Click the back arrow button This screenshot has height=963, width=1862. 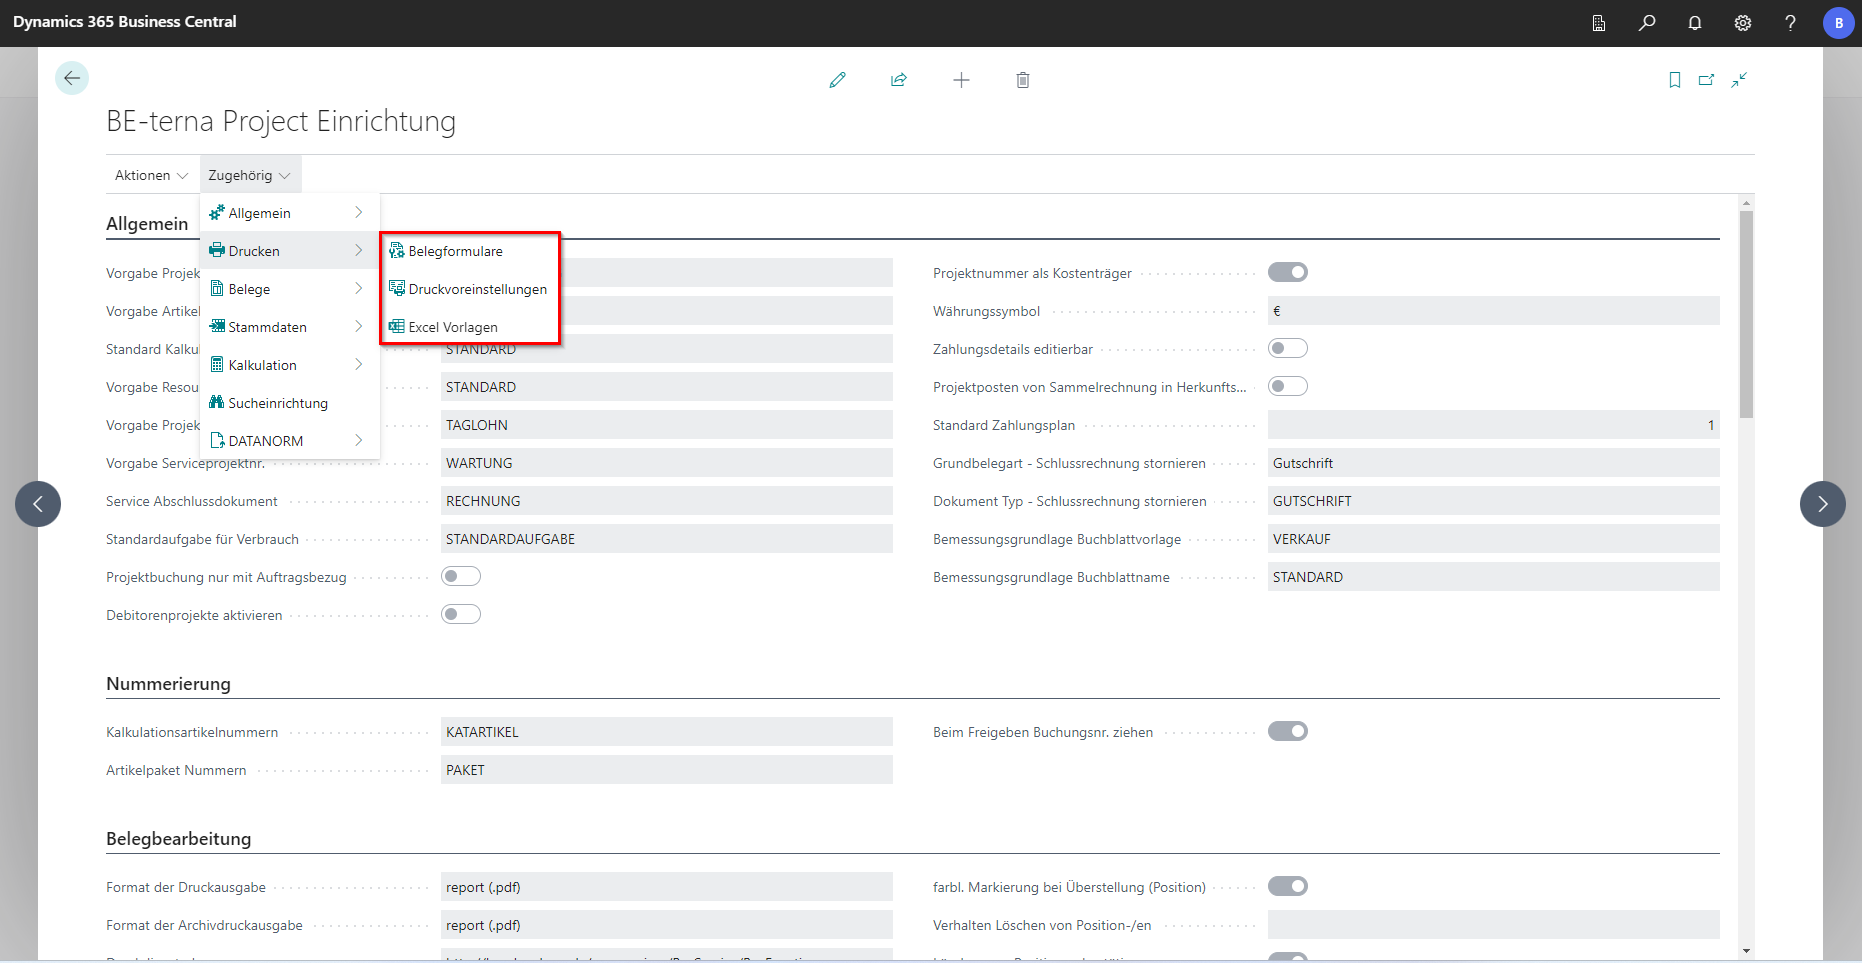[x=72, y=78]
